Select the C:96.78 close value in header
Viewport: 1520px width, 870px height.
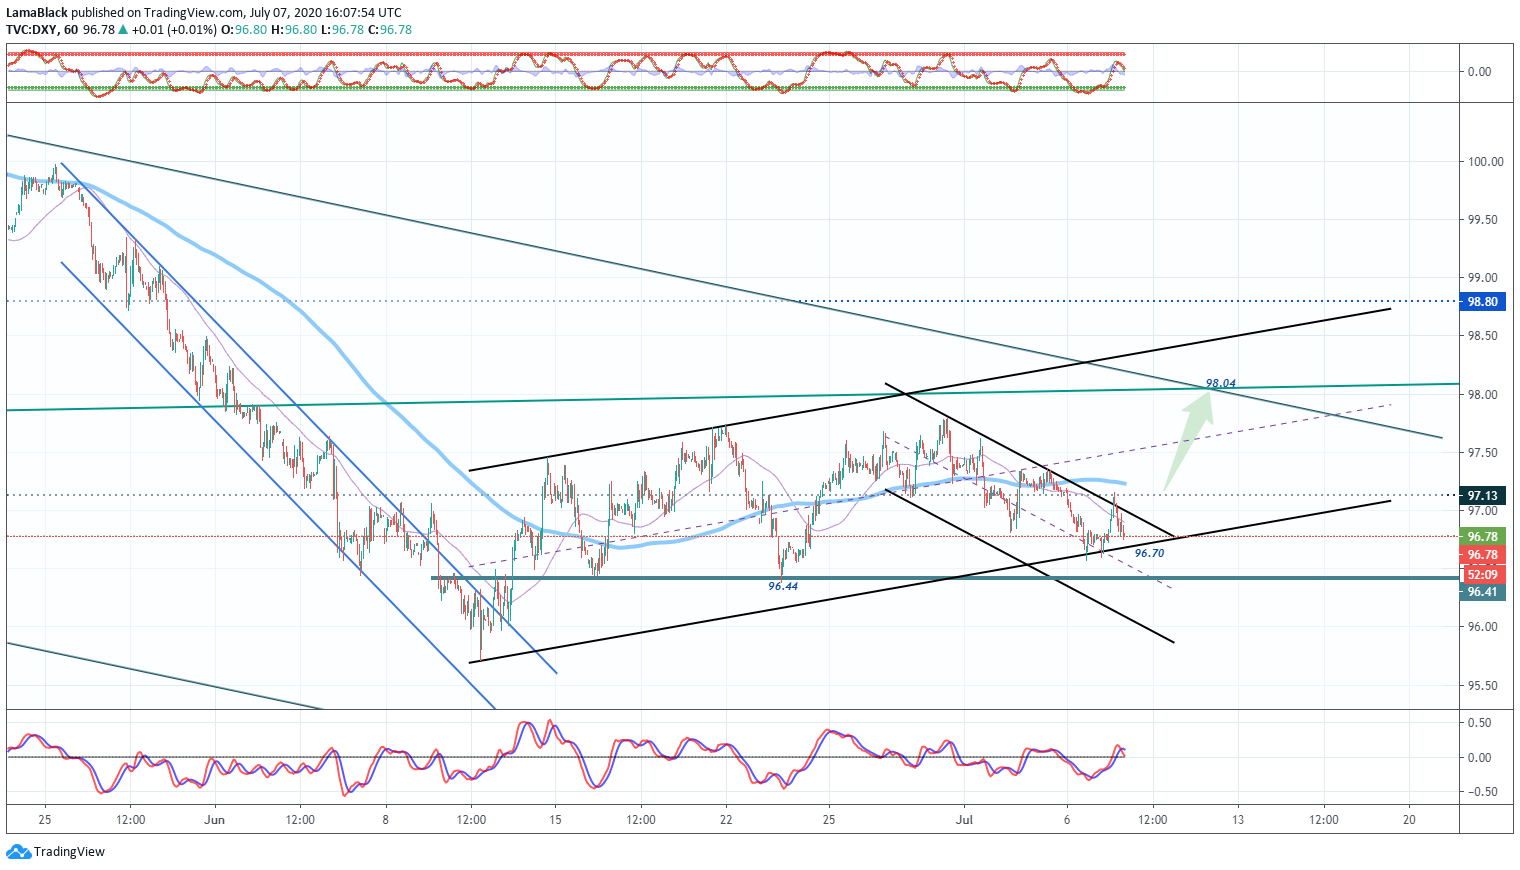[x=390, y=30]
